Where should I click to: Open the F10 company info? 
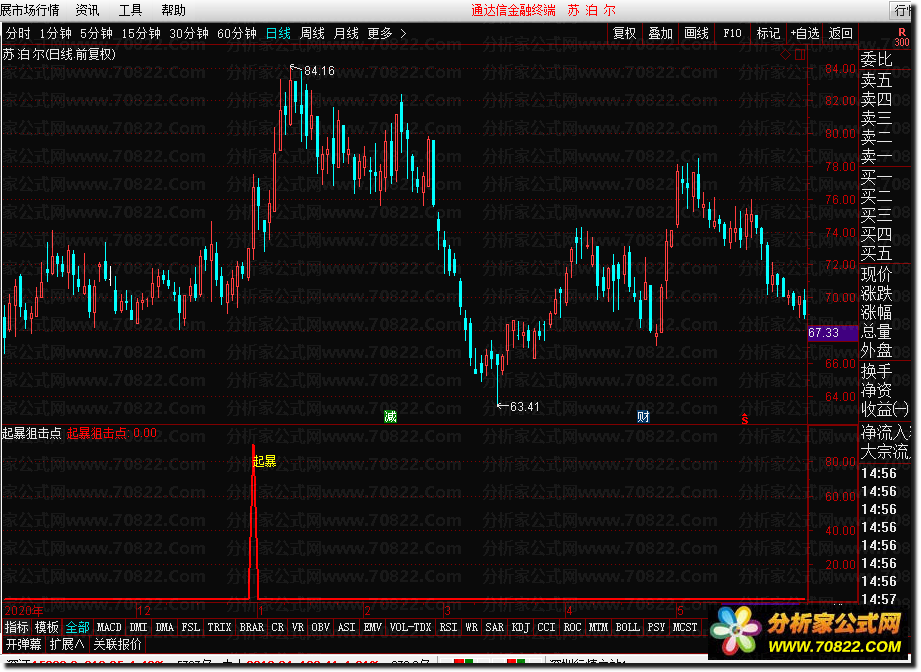[732, 33]
